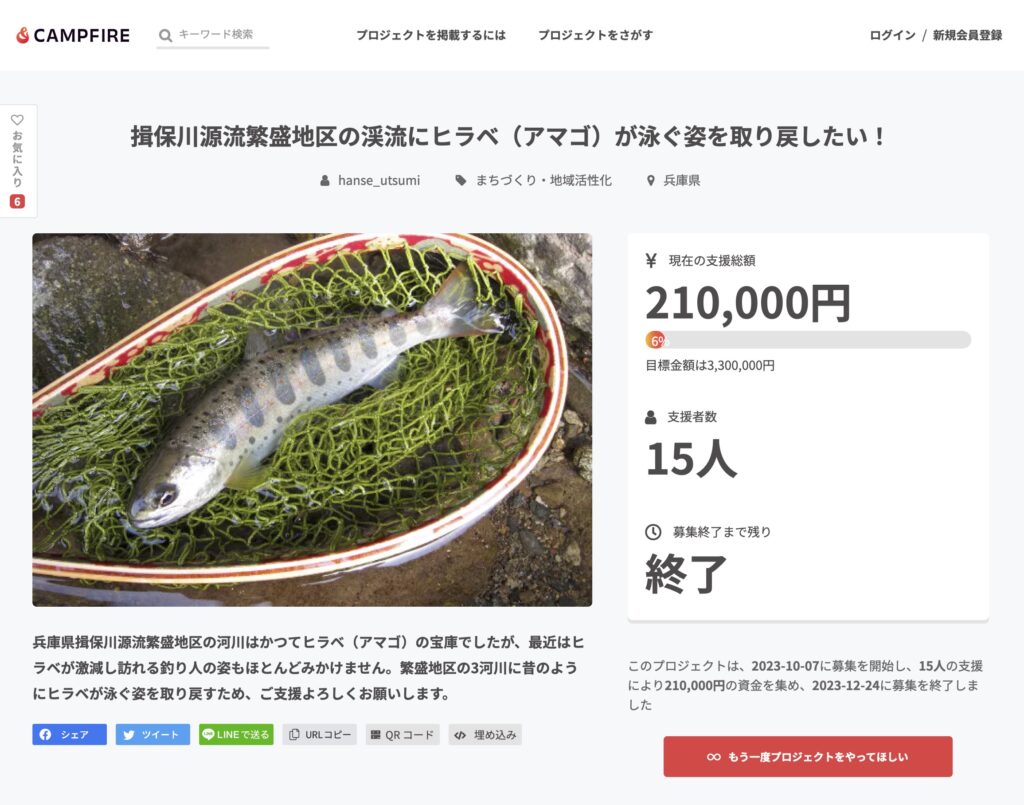Copy link with URLコピー button

[x=319, y=734]
